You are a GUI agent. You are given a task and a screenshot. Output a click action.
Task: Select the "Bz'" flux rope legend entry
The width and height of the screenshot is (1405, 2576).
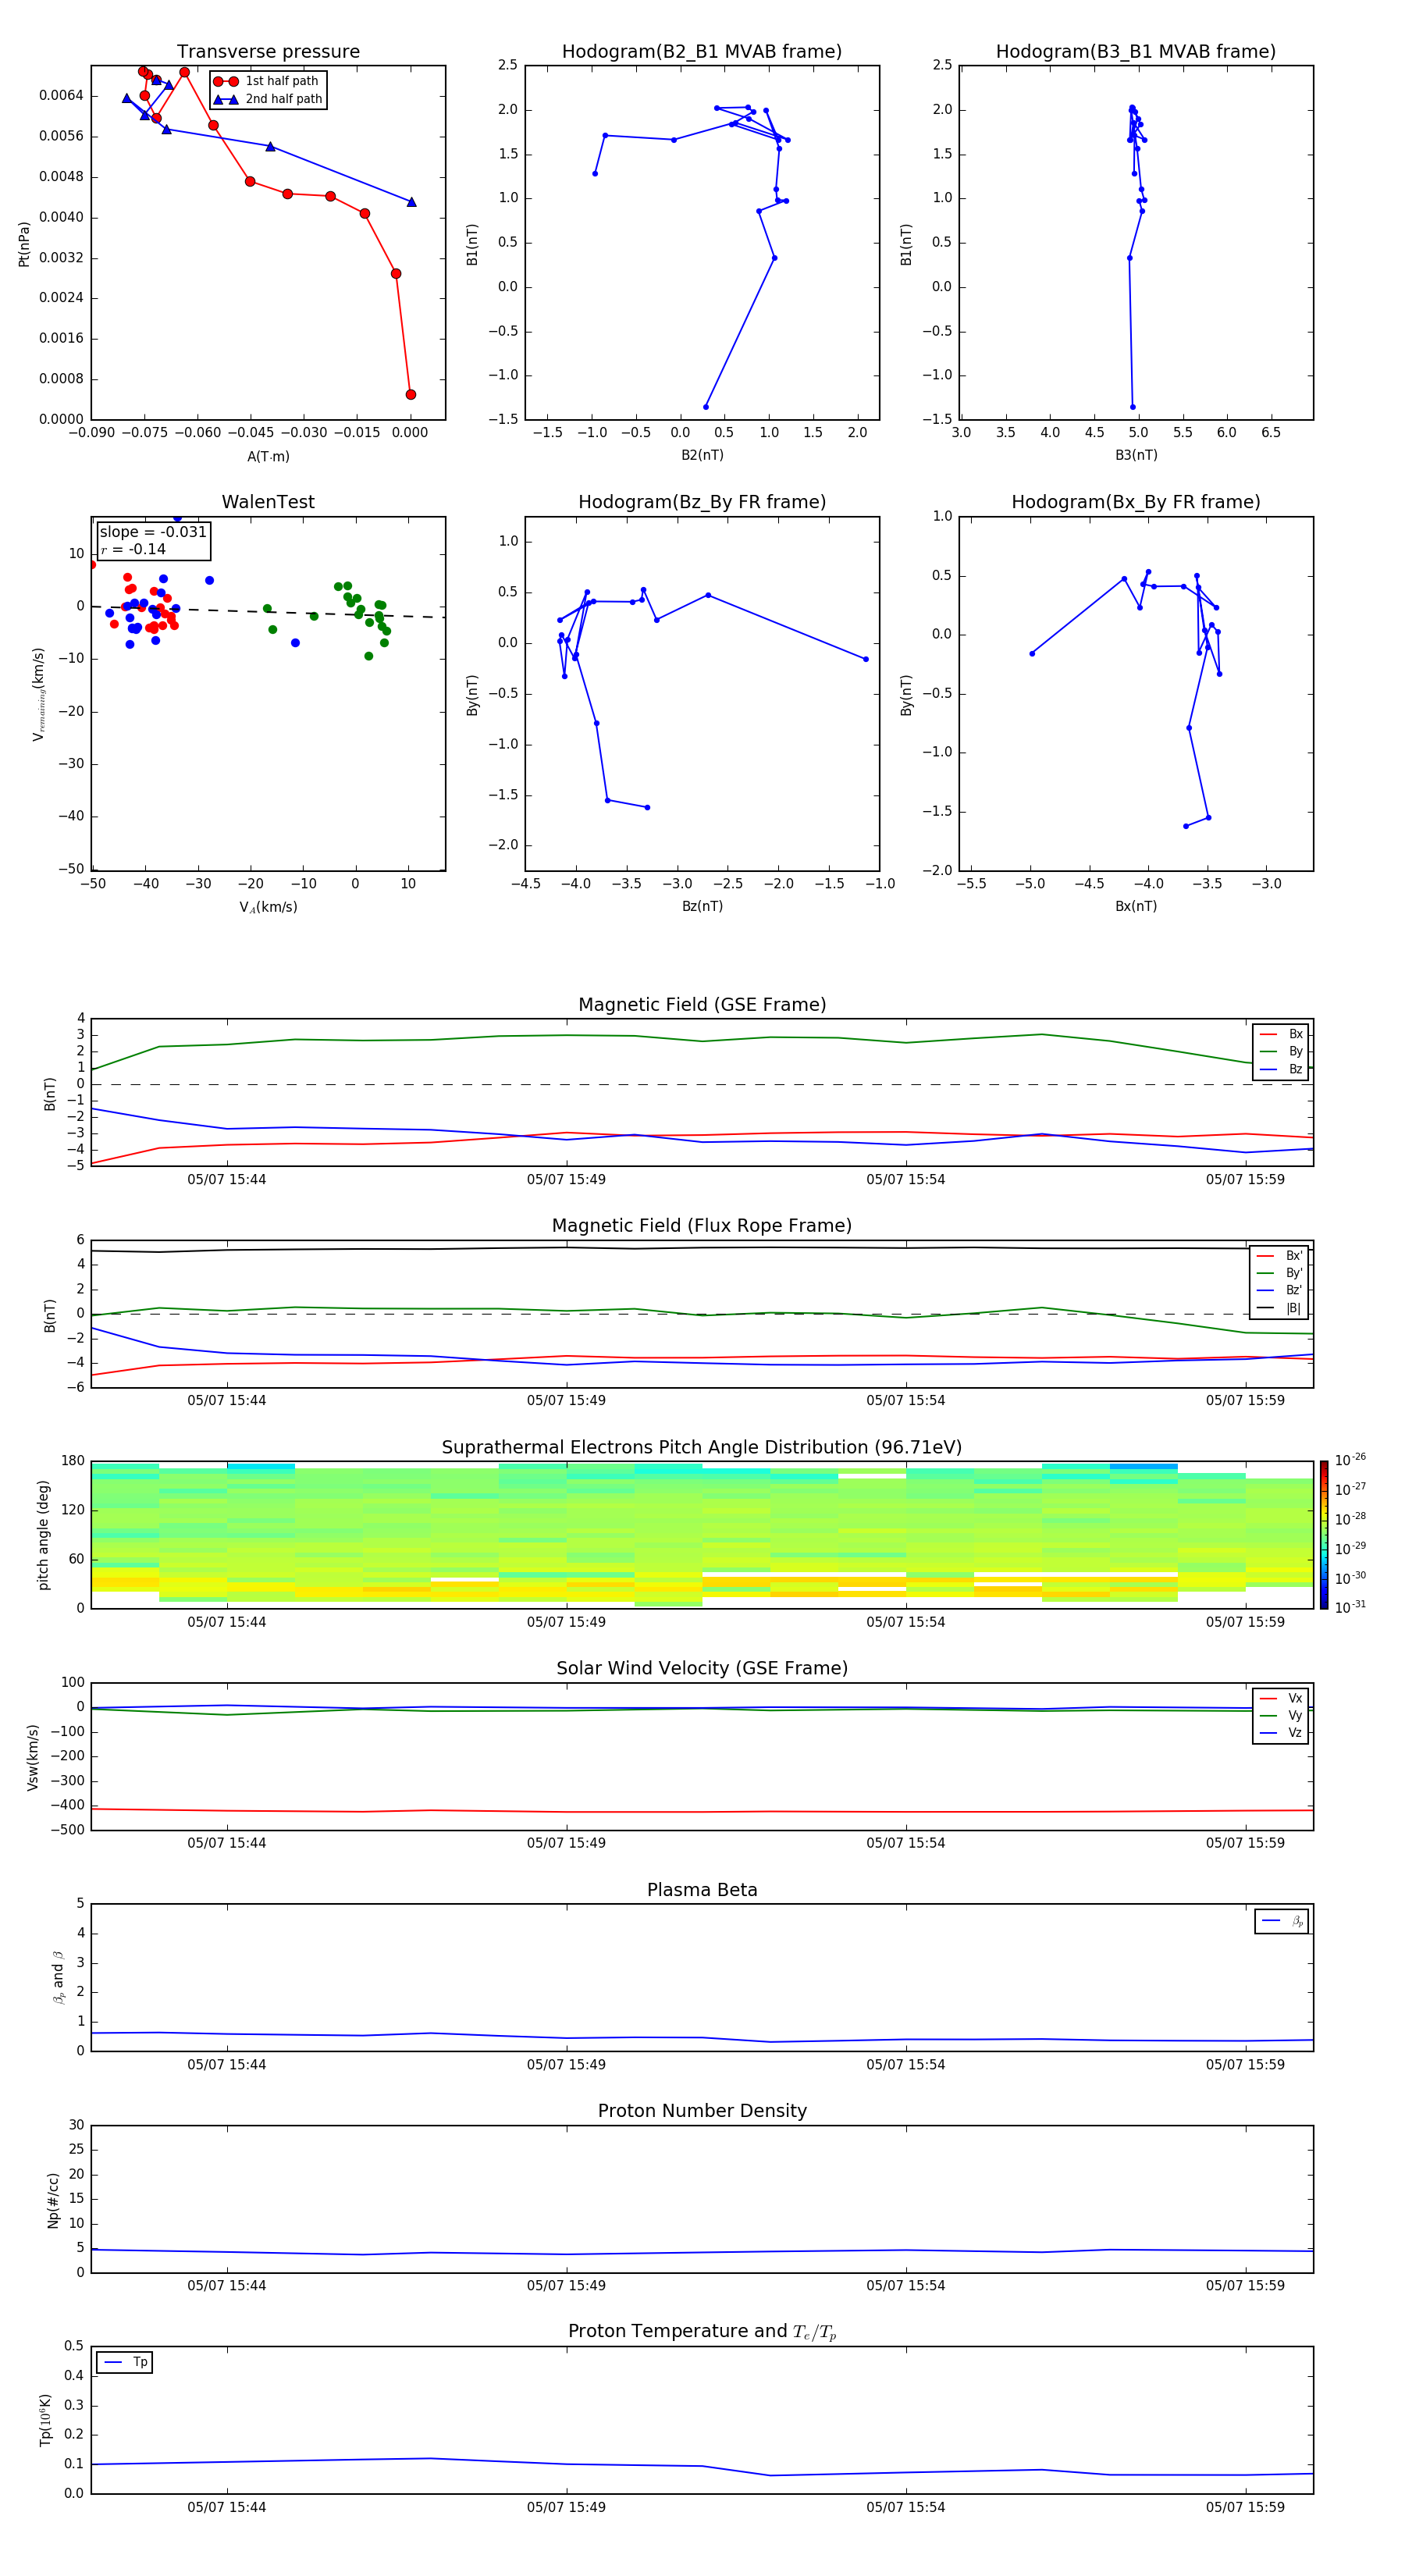[x=1280, y=1290]
